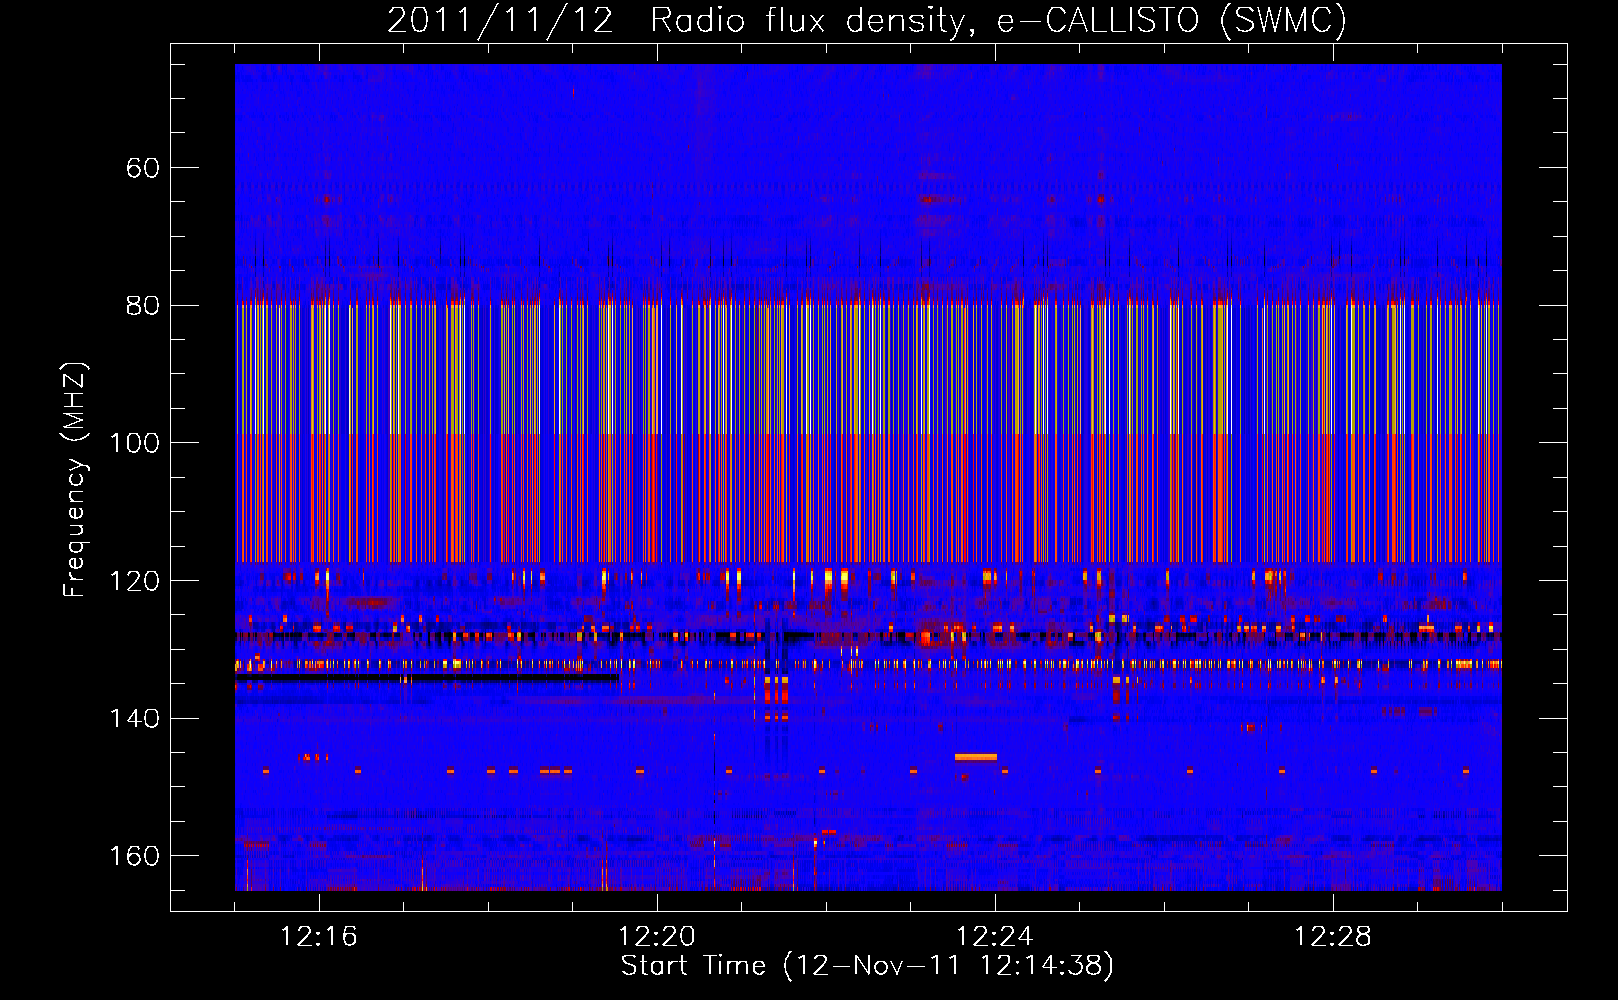Click the long black band below 130 MHz

tap(427, 677)
